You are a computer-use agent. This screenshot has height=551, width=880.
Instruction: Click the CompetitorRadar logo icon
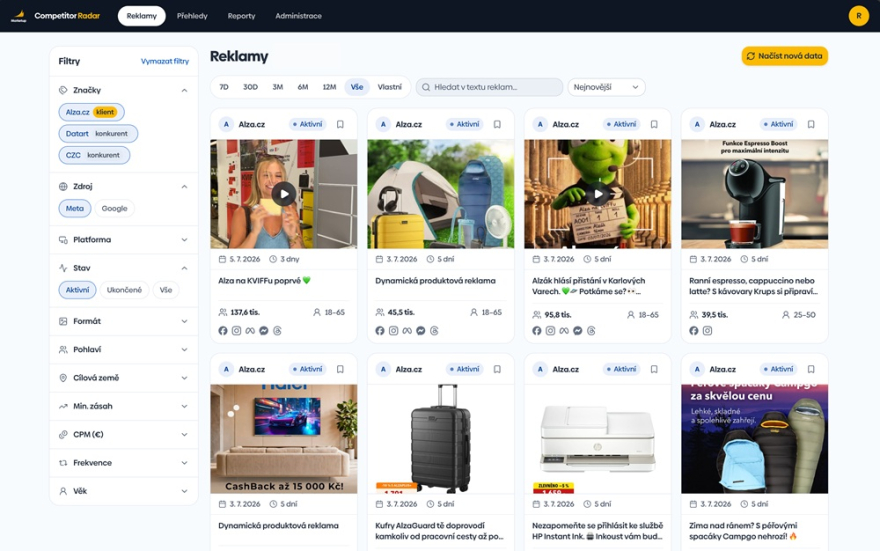point(19,16)
